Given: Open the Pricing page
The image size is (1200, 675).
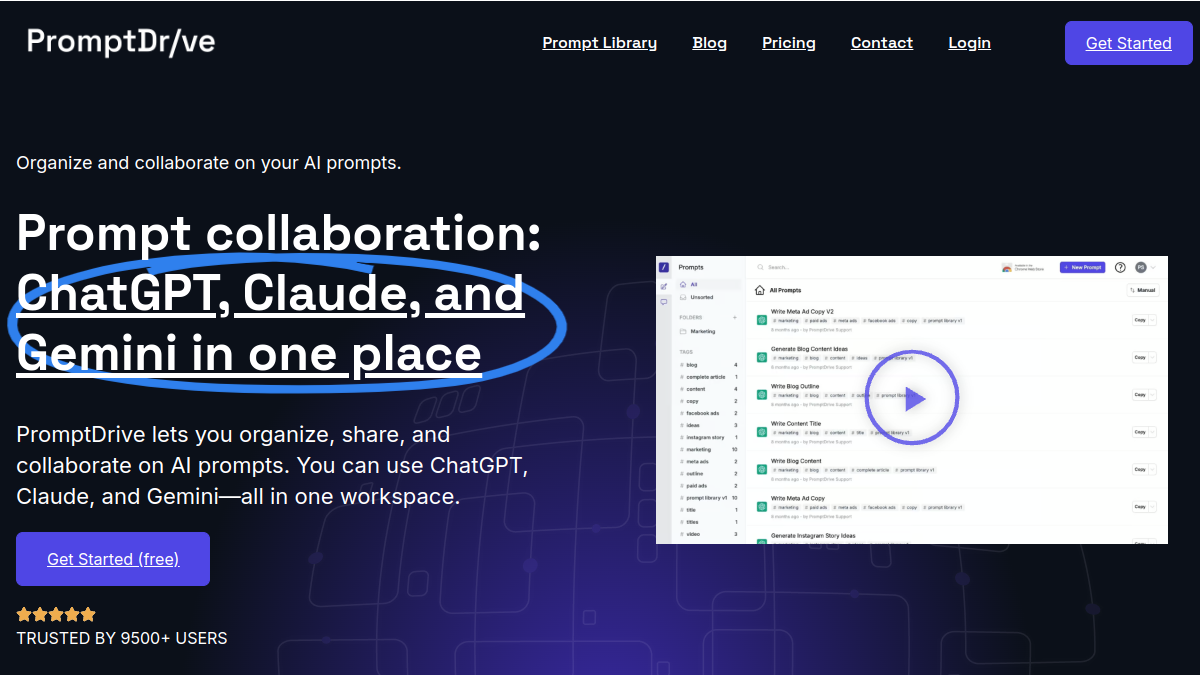Looking at the screenshot, I should [789, 43].
